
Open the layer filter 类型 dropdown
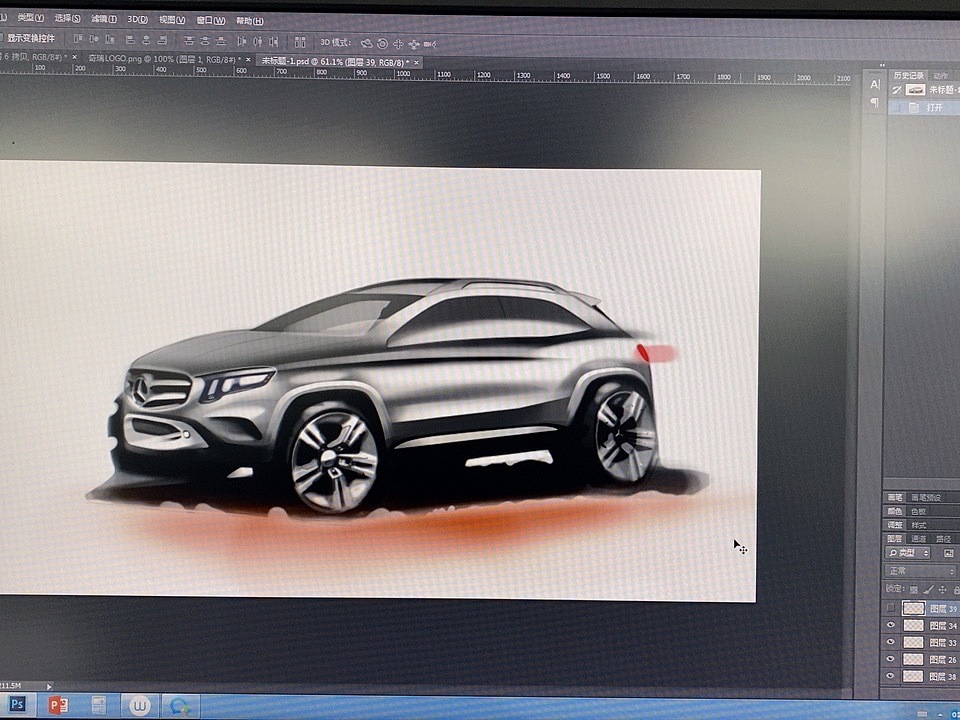[908, 553]
